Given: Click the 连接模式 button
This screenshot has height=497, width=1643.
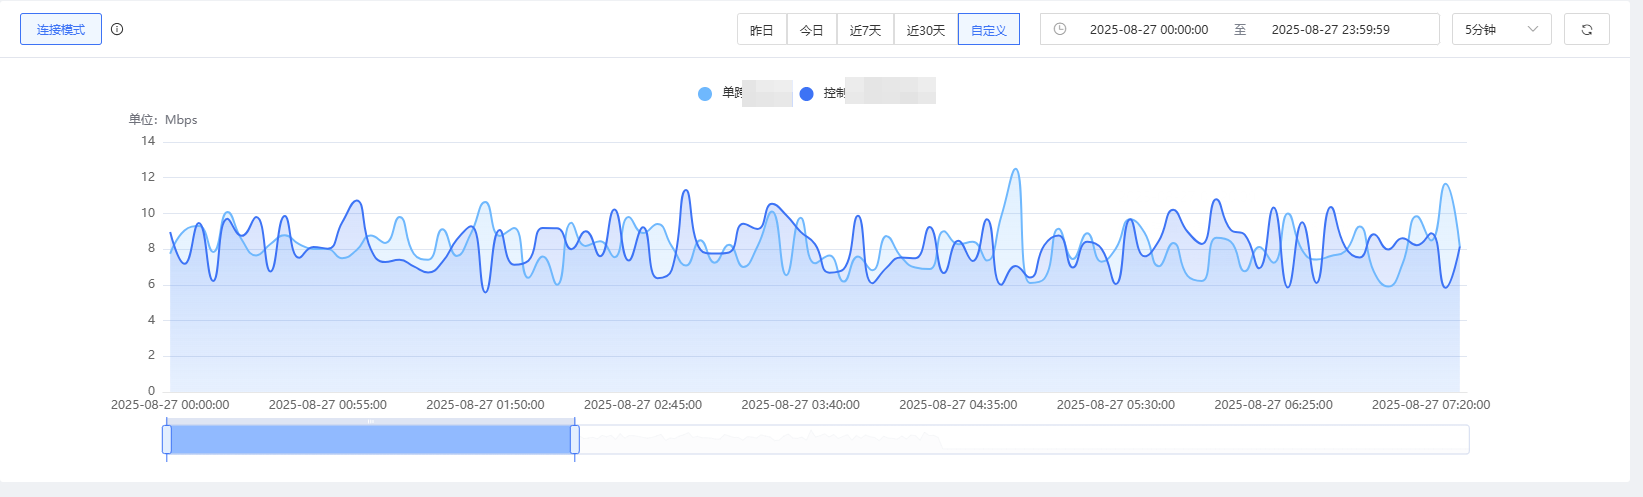Looking at the screenshot, I should [x=61, y=30].
